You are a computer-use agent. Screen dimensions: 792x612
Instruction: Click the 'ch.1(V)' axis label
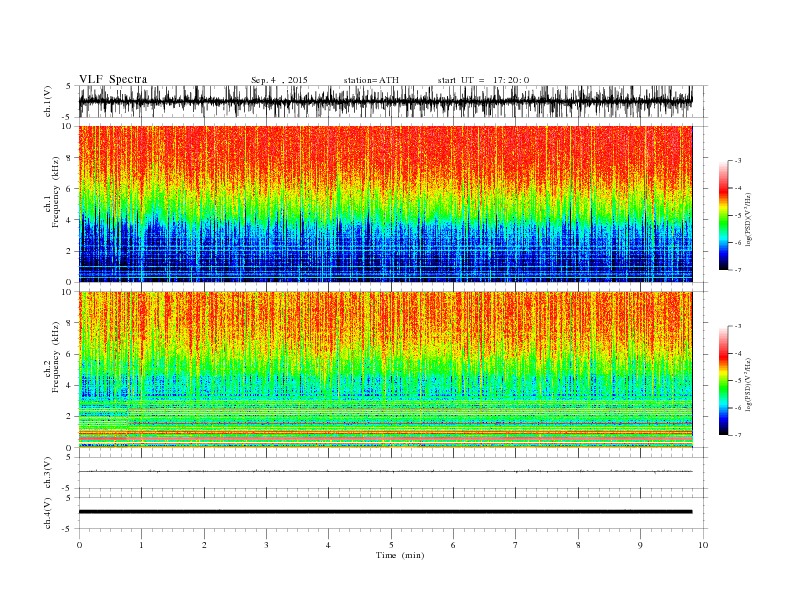(x=48, y=101)
